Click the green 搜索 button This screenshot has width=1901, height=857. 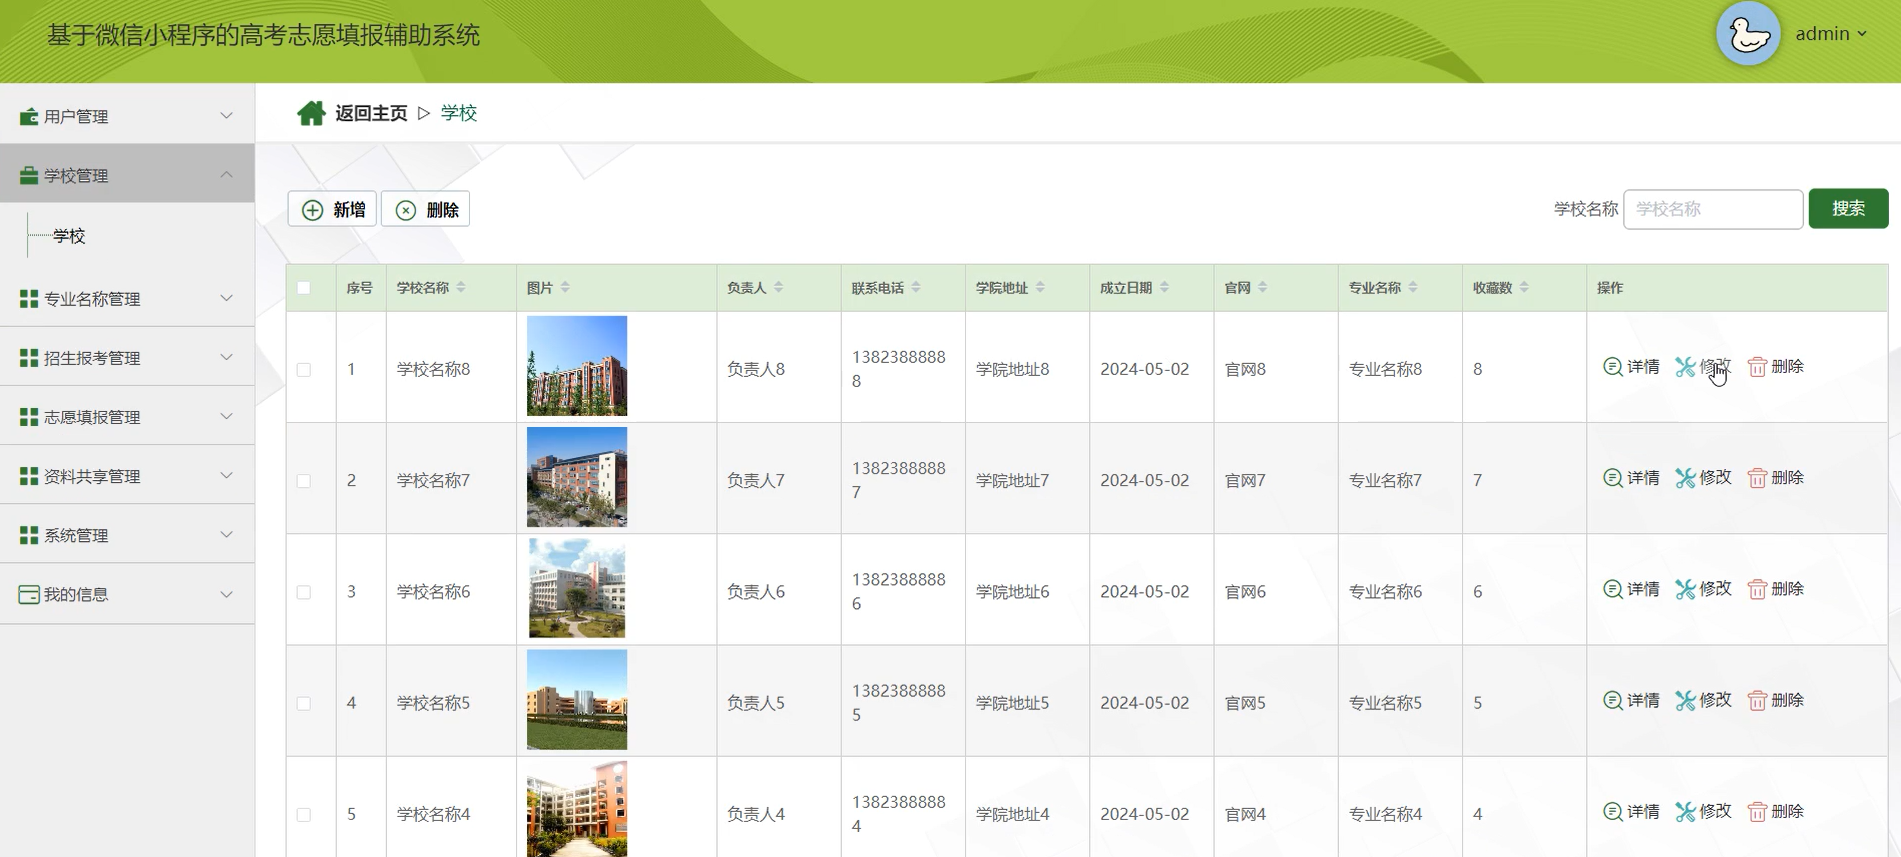tap(1848, 208)
